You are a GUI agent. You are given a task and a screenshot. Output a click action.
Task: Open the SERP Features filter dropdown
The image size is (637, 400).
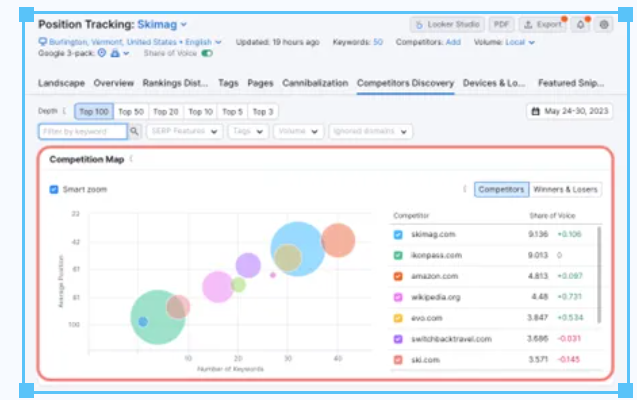click(184, 131)
